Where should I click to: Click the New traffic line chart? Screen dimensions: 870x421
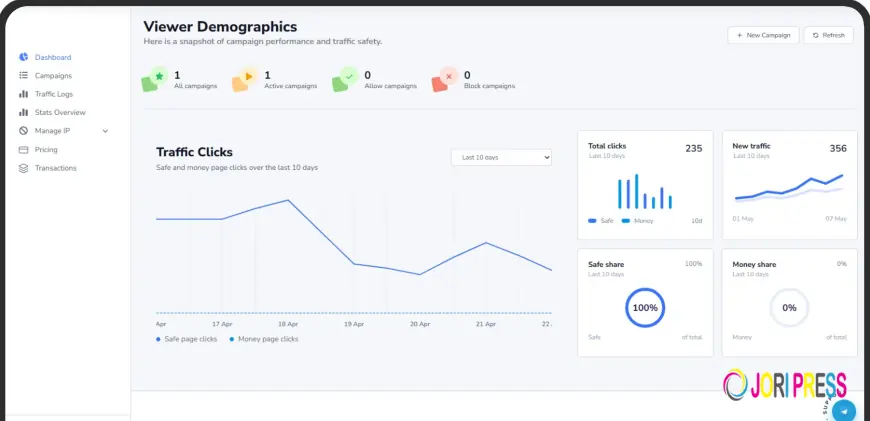[789, 187]
